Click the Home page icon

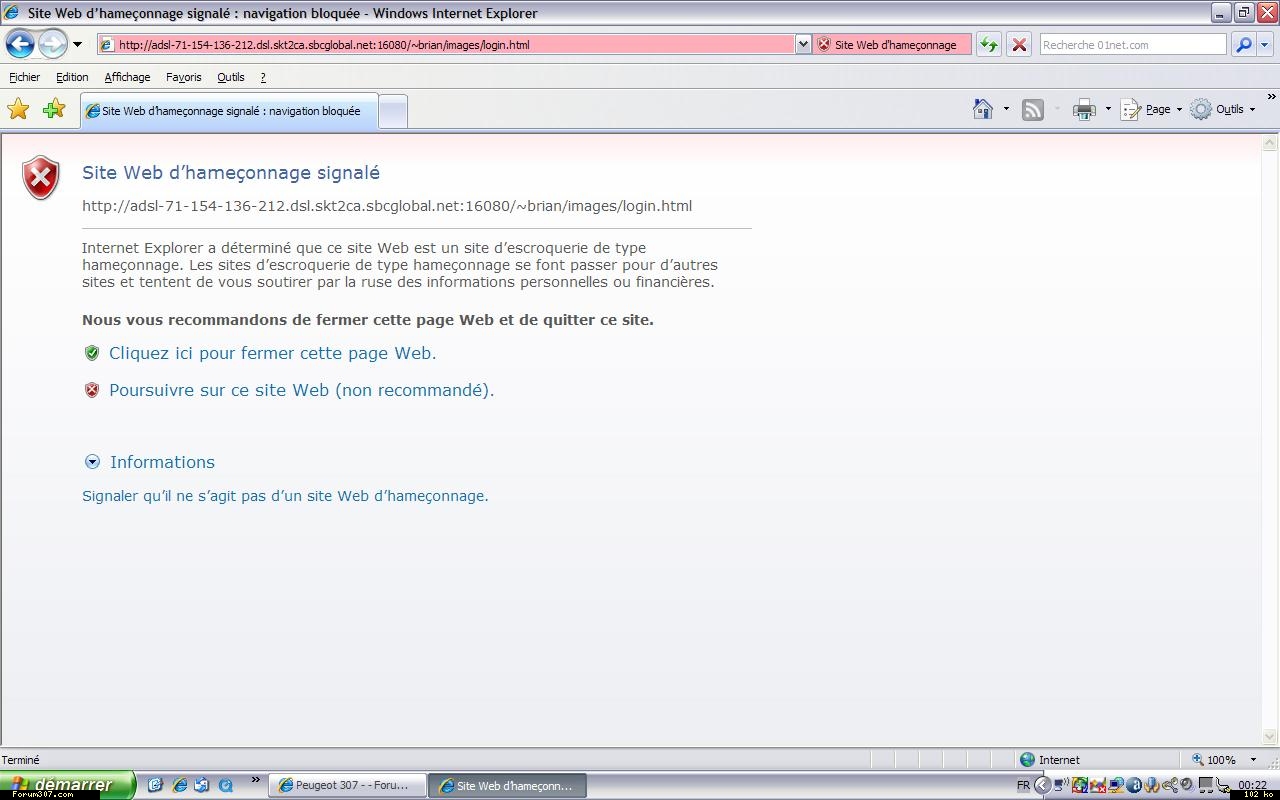(x=983, y=109)
